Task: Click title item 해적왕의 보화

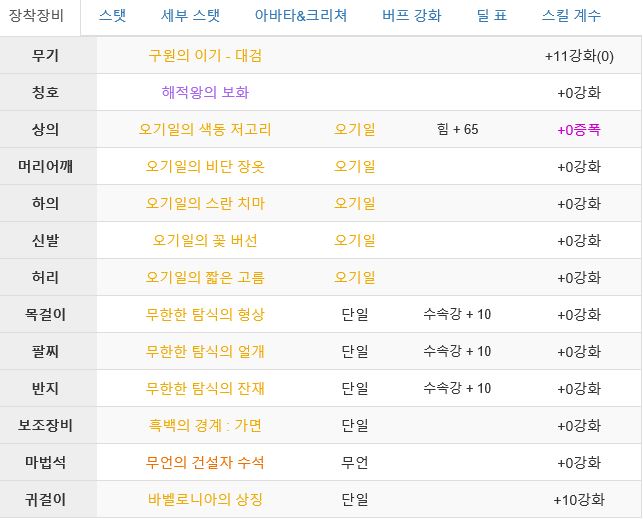Action: coord(205,92)
